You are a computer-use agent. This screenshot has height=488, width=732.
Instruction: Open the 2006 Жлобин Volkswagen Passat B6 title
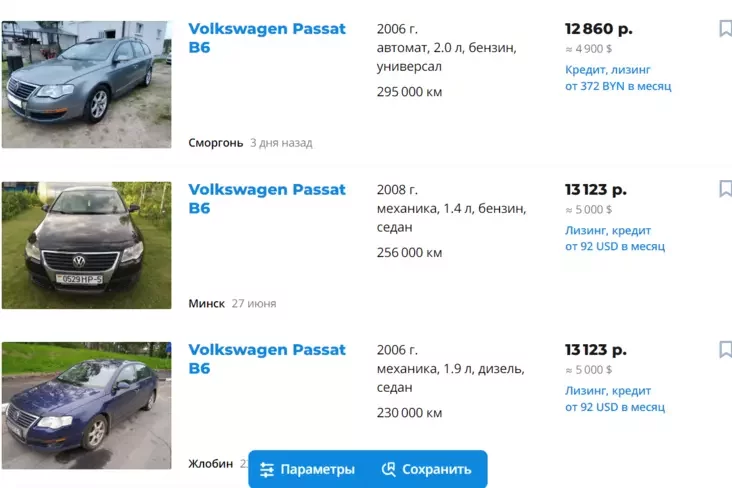267,359
